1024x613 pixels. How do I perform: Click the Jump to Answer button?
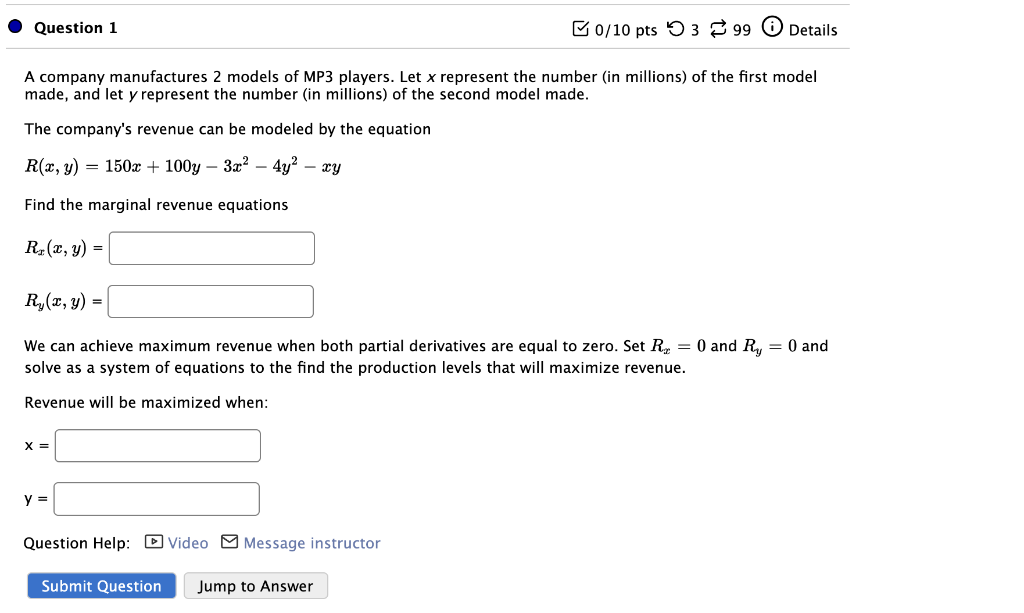point(255,585)
